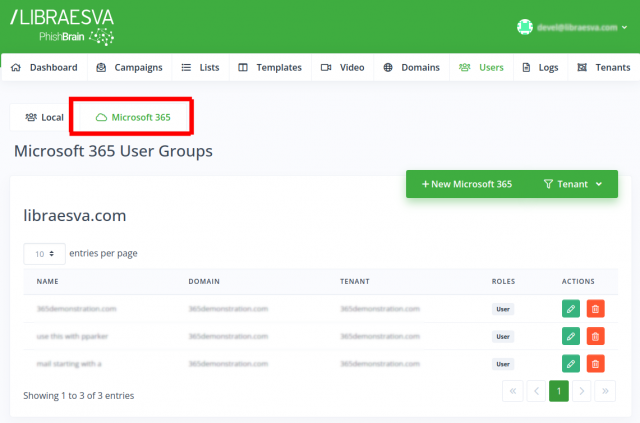Sort the table by NAME column

click(x=47, y=281)
